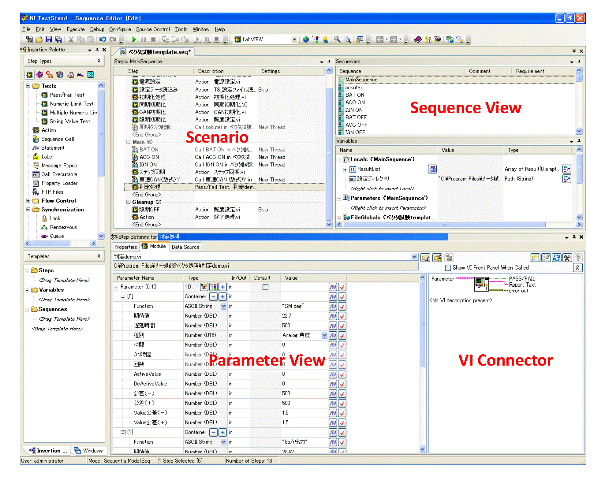Collapse the Tests folder in Insertion Palette
This screenshot has width=612, height=480.
tap(28, 86)
